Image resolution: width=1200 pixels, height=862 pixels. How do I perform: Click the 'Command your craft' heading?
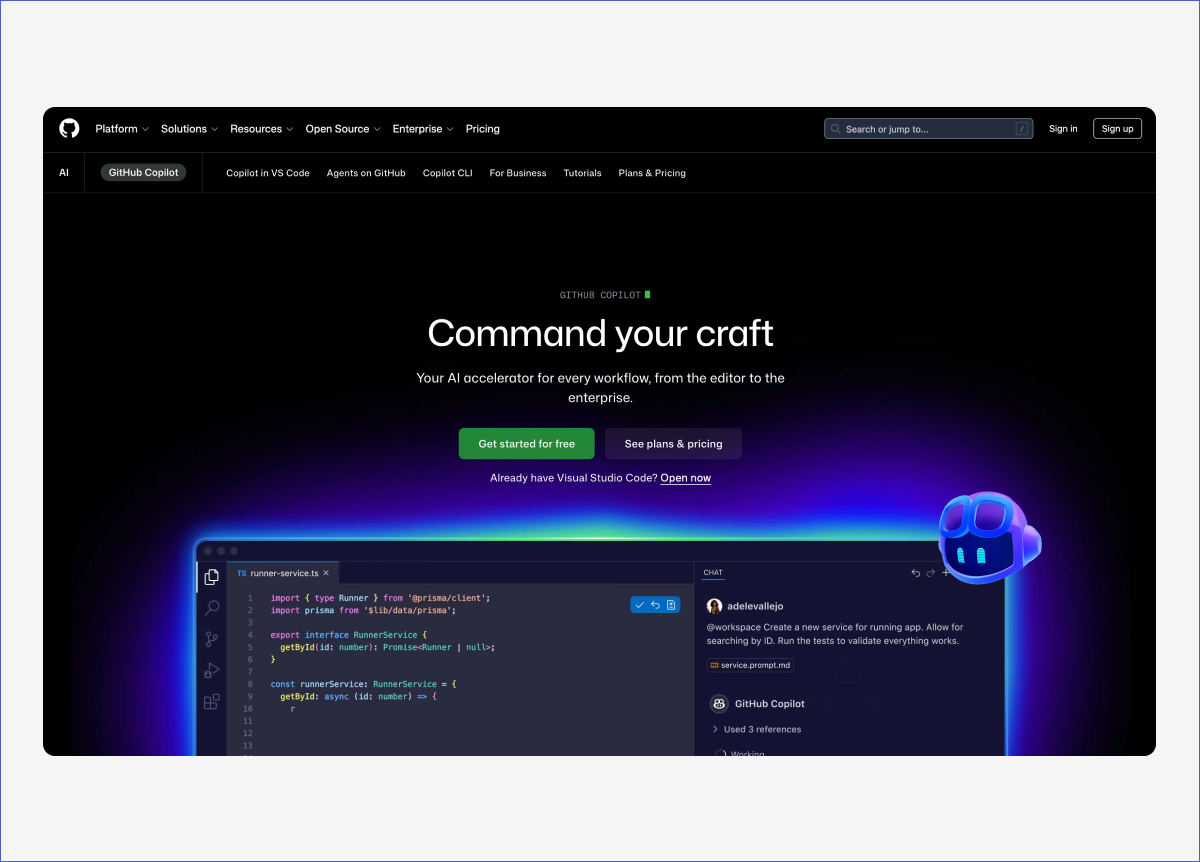pos(600,333)
